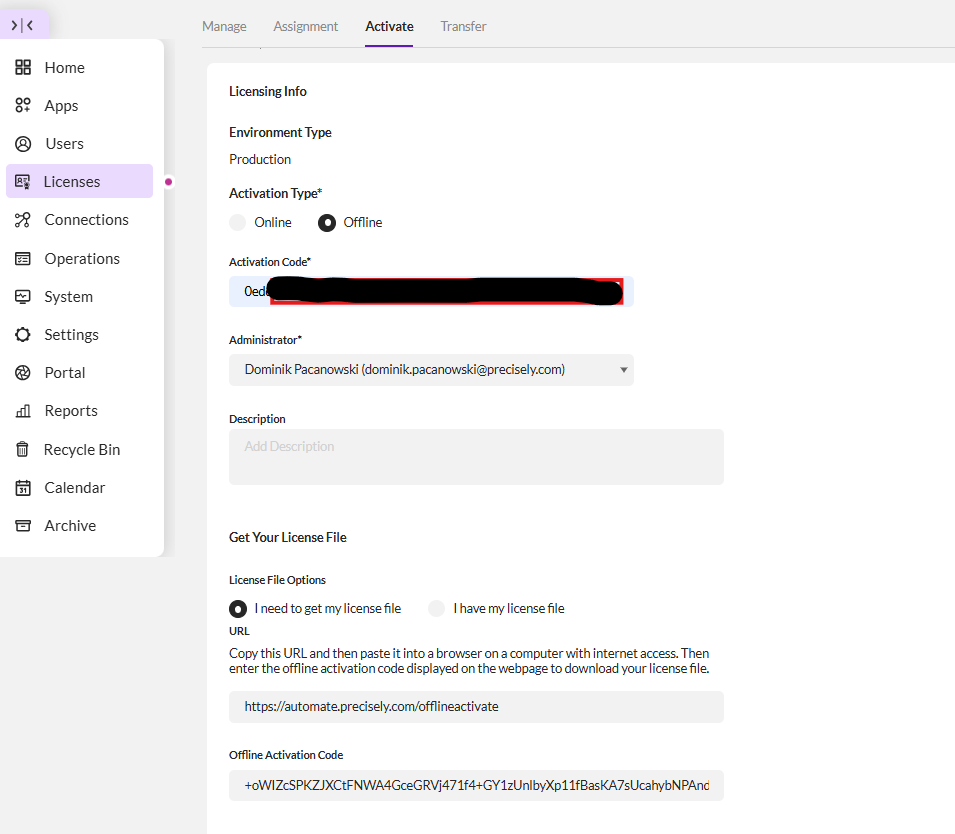Open Portal label in sidebar
The image size is (955, 834).
(x=65, y=373)
